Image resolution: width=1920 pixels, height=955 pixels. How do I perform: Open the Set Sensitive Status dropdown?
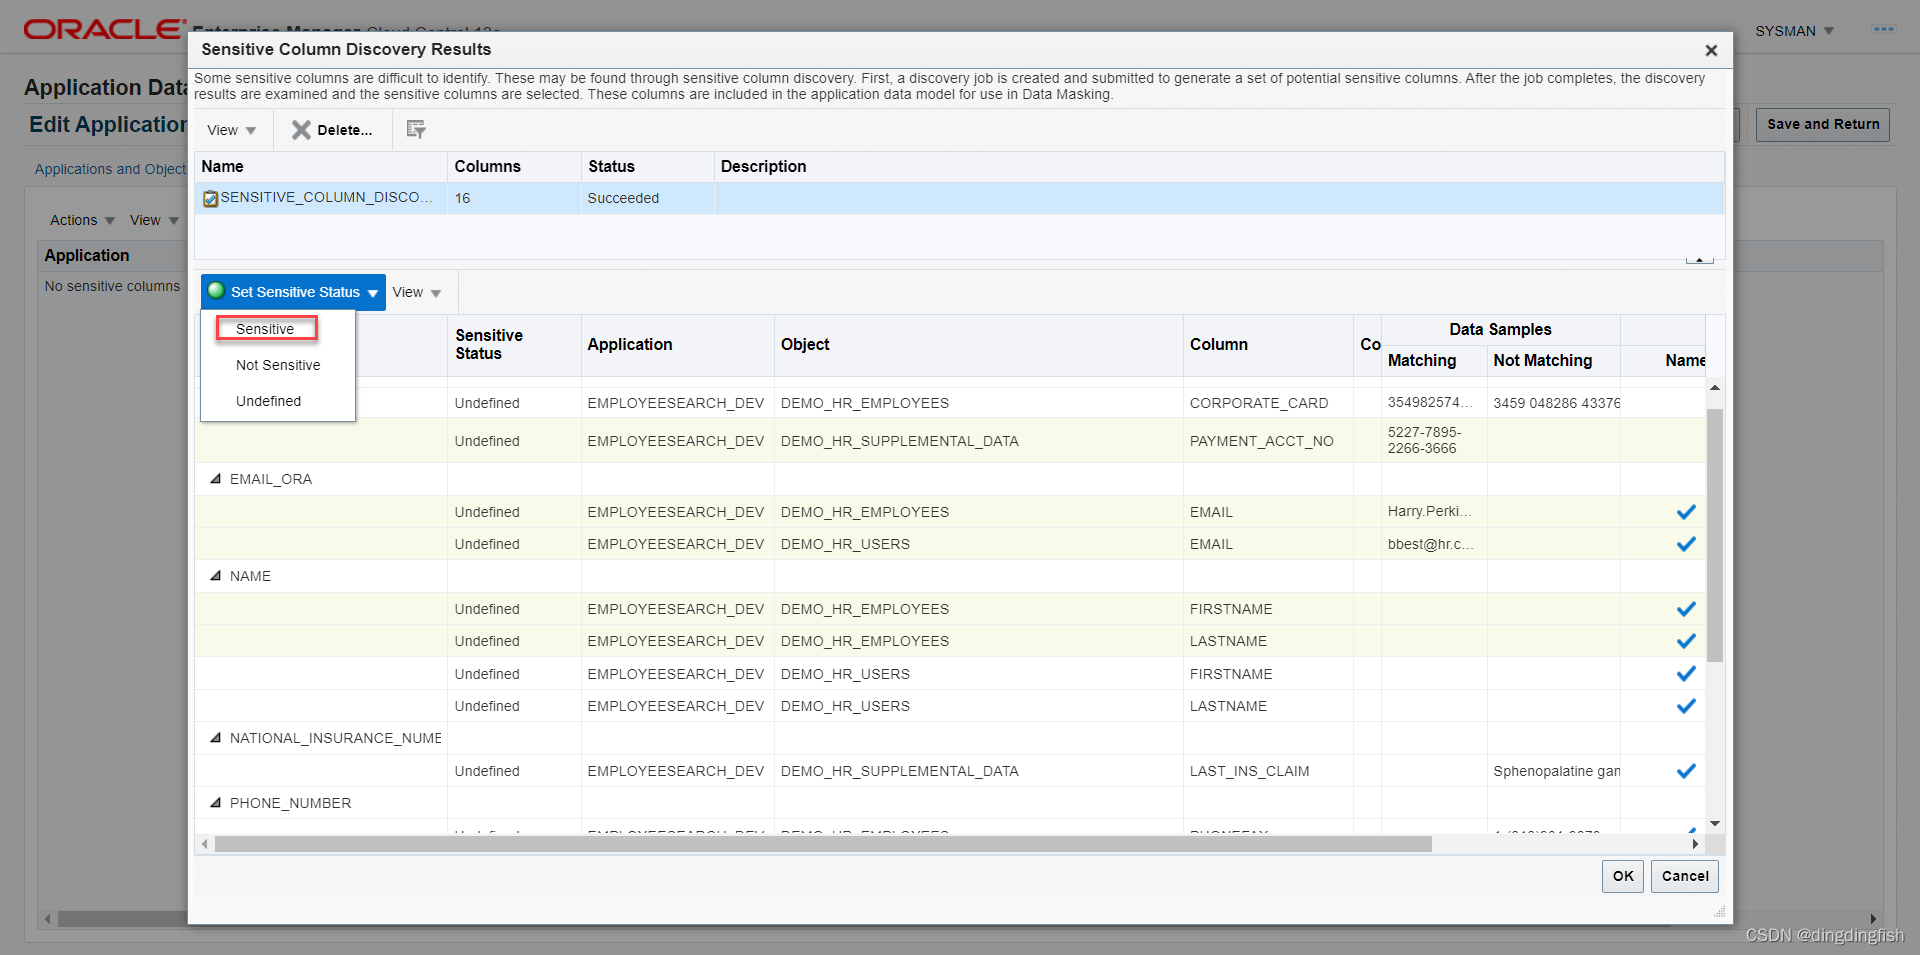[293, 292]
